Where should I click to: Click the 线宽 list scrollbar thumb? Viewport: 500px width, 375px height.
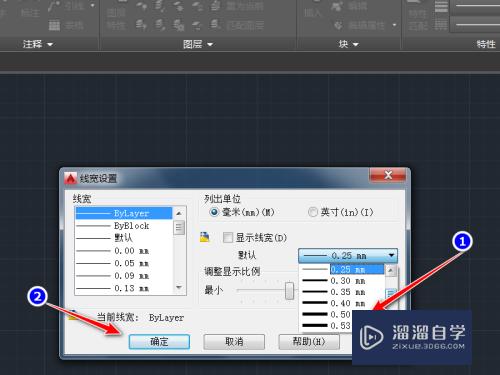[x=179, y=228]
